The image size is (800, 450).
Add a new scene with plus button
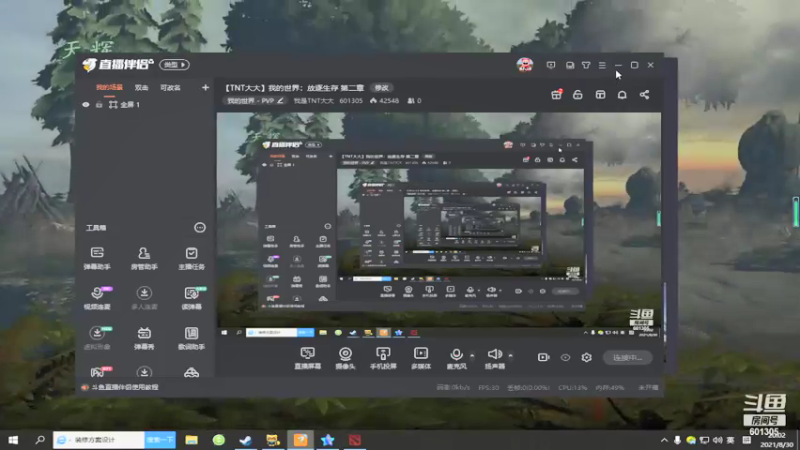(205, 88)
